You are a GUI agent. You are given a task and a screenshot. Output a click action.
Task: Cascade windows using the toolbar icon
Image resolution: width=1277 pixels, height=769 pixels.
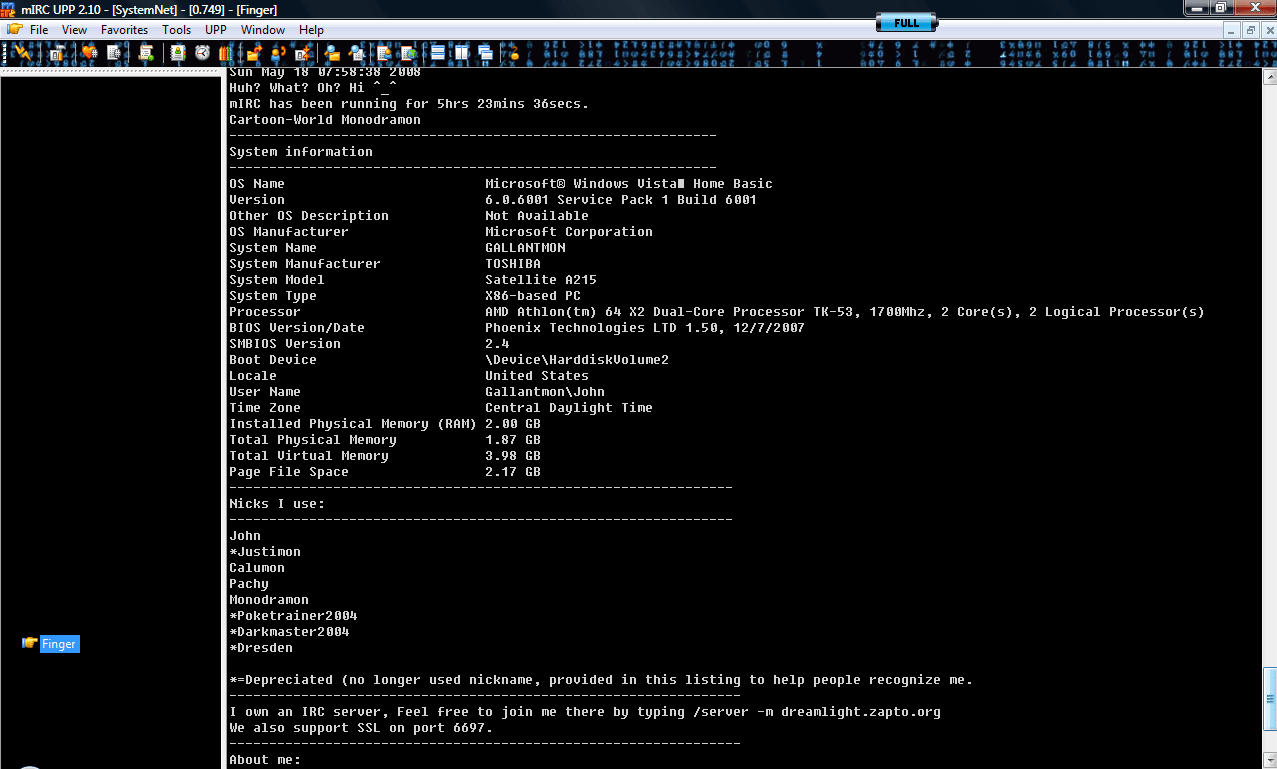pyautogui.click(x=485, y=53)
